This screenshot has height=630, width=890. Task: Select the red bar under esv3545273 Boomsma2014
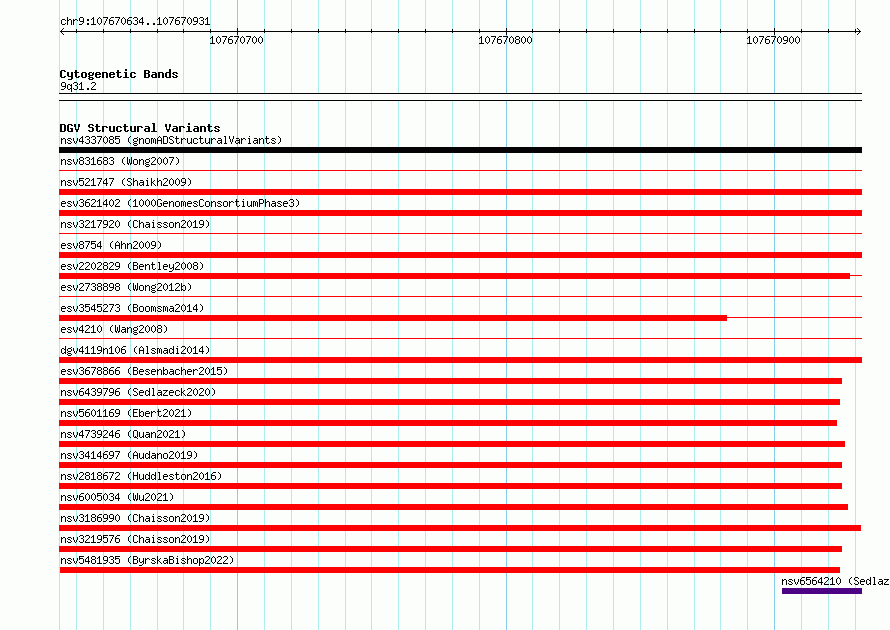coord(393,318)
